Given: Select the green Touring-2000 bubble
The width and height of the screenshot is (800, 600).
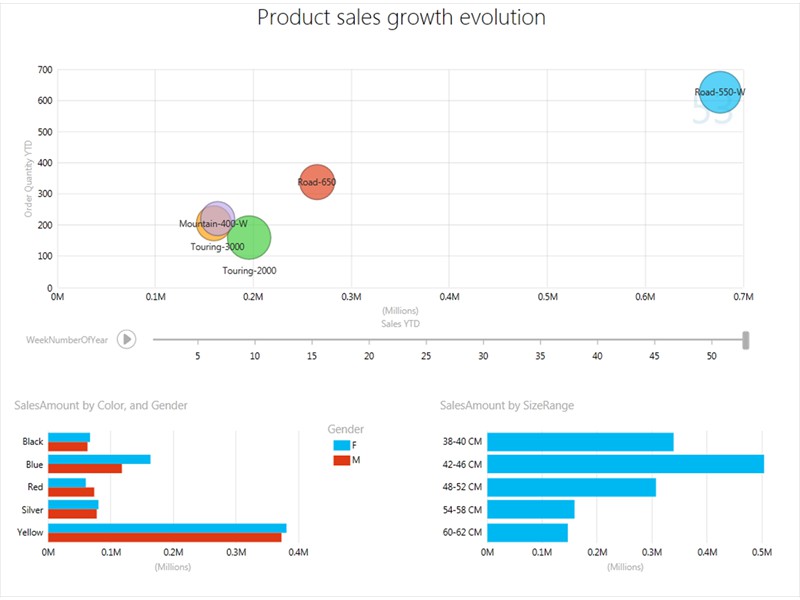Looking at the screenshot, I should click(x=249, y=238).
